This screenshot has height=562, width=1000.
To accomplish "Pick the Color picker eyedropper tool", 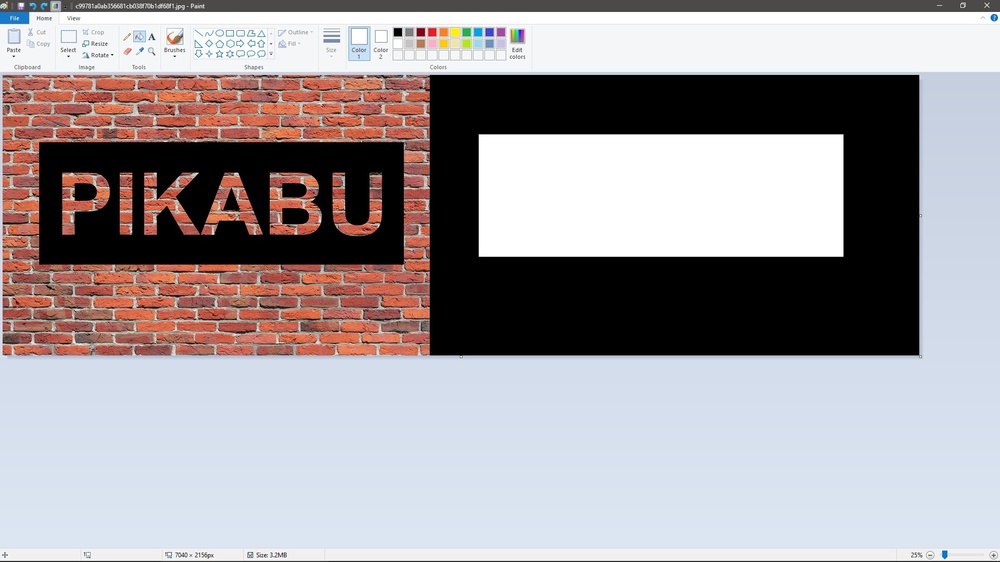I will 139,51.
